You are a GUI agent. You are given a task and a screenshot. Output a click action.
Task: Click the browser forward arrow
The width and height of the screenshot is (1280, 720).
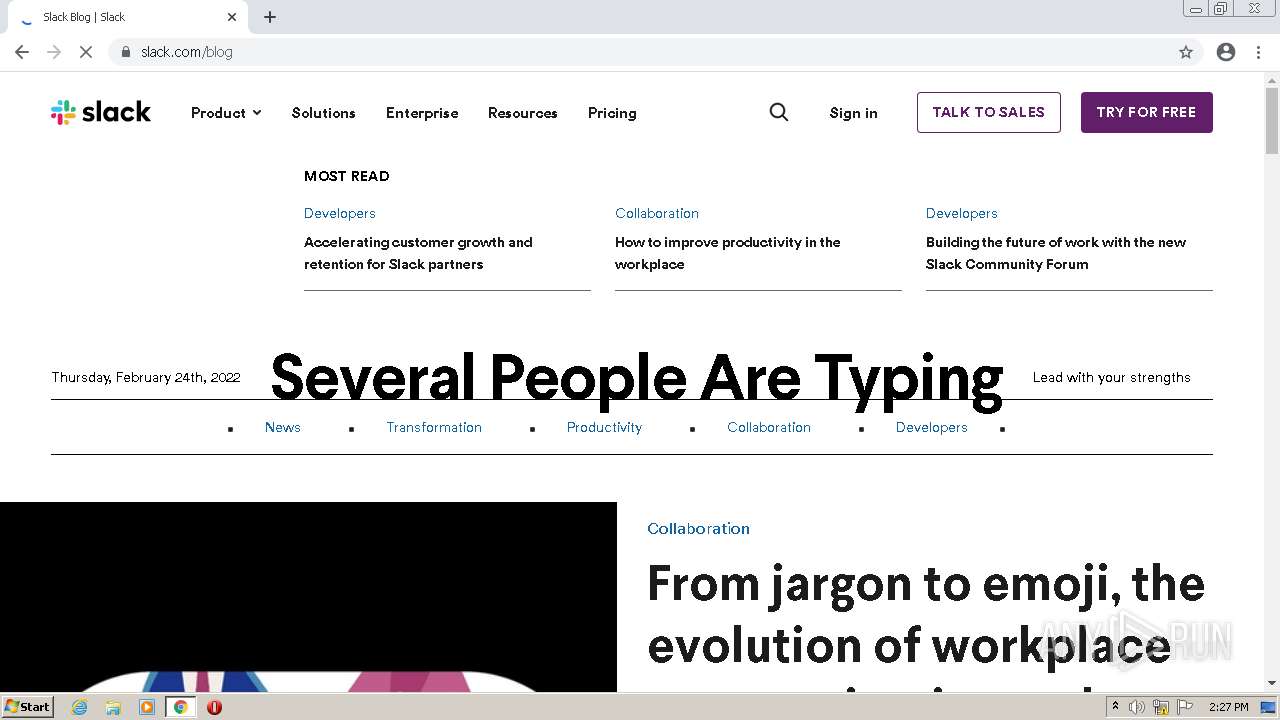54,52
